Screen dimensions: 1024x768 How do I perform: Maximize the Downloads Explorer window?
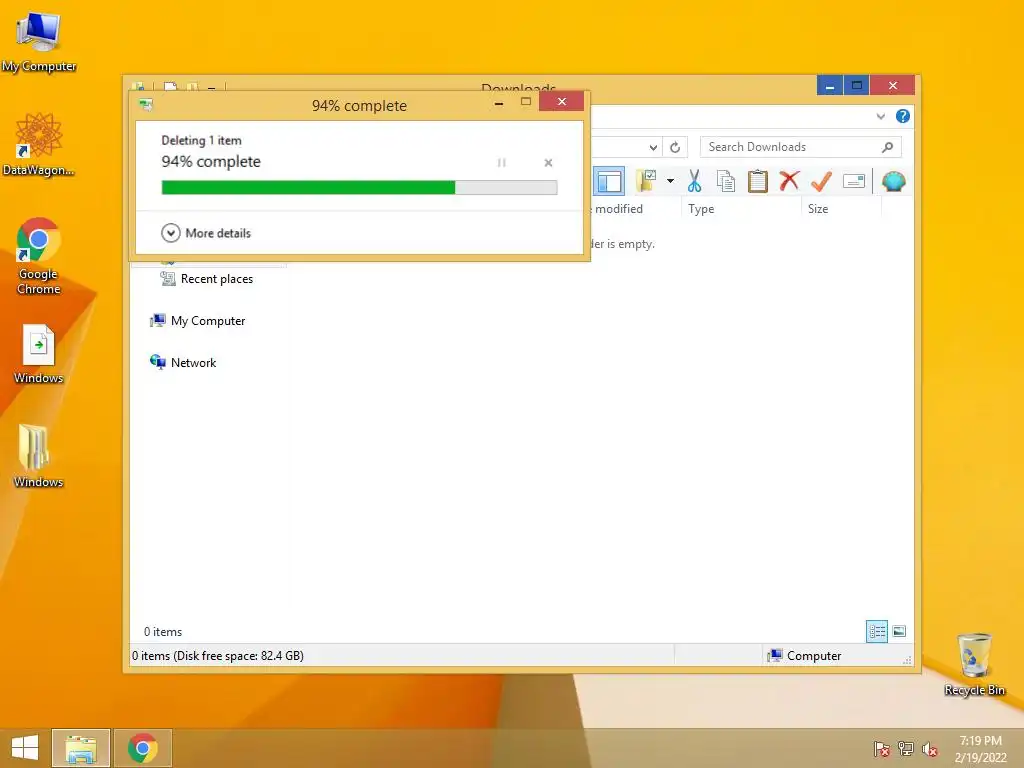pyautogui.click(x=857, y=86)
